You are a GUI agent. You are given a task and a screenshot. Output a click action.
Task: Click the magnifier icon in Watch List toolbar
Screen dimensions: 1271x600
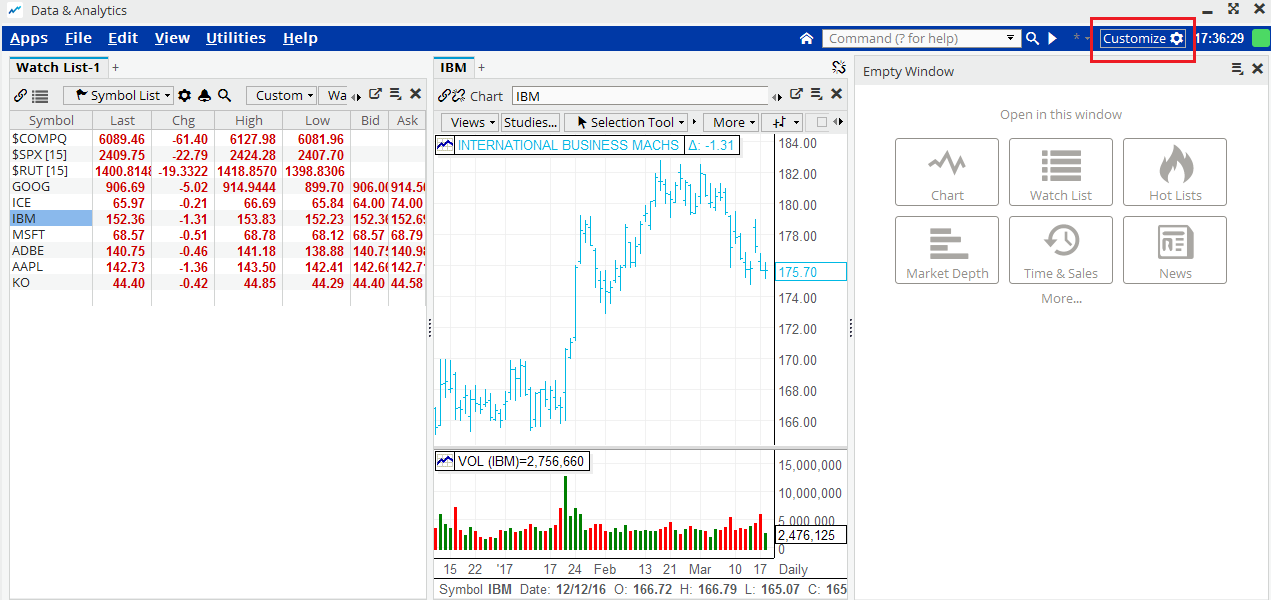point(225,95)
